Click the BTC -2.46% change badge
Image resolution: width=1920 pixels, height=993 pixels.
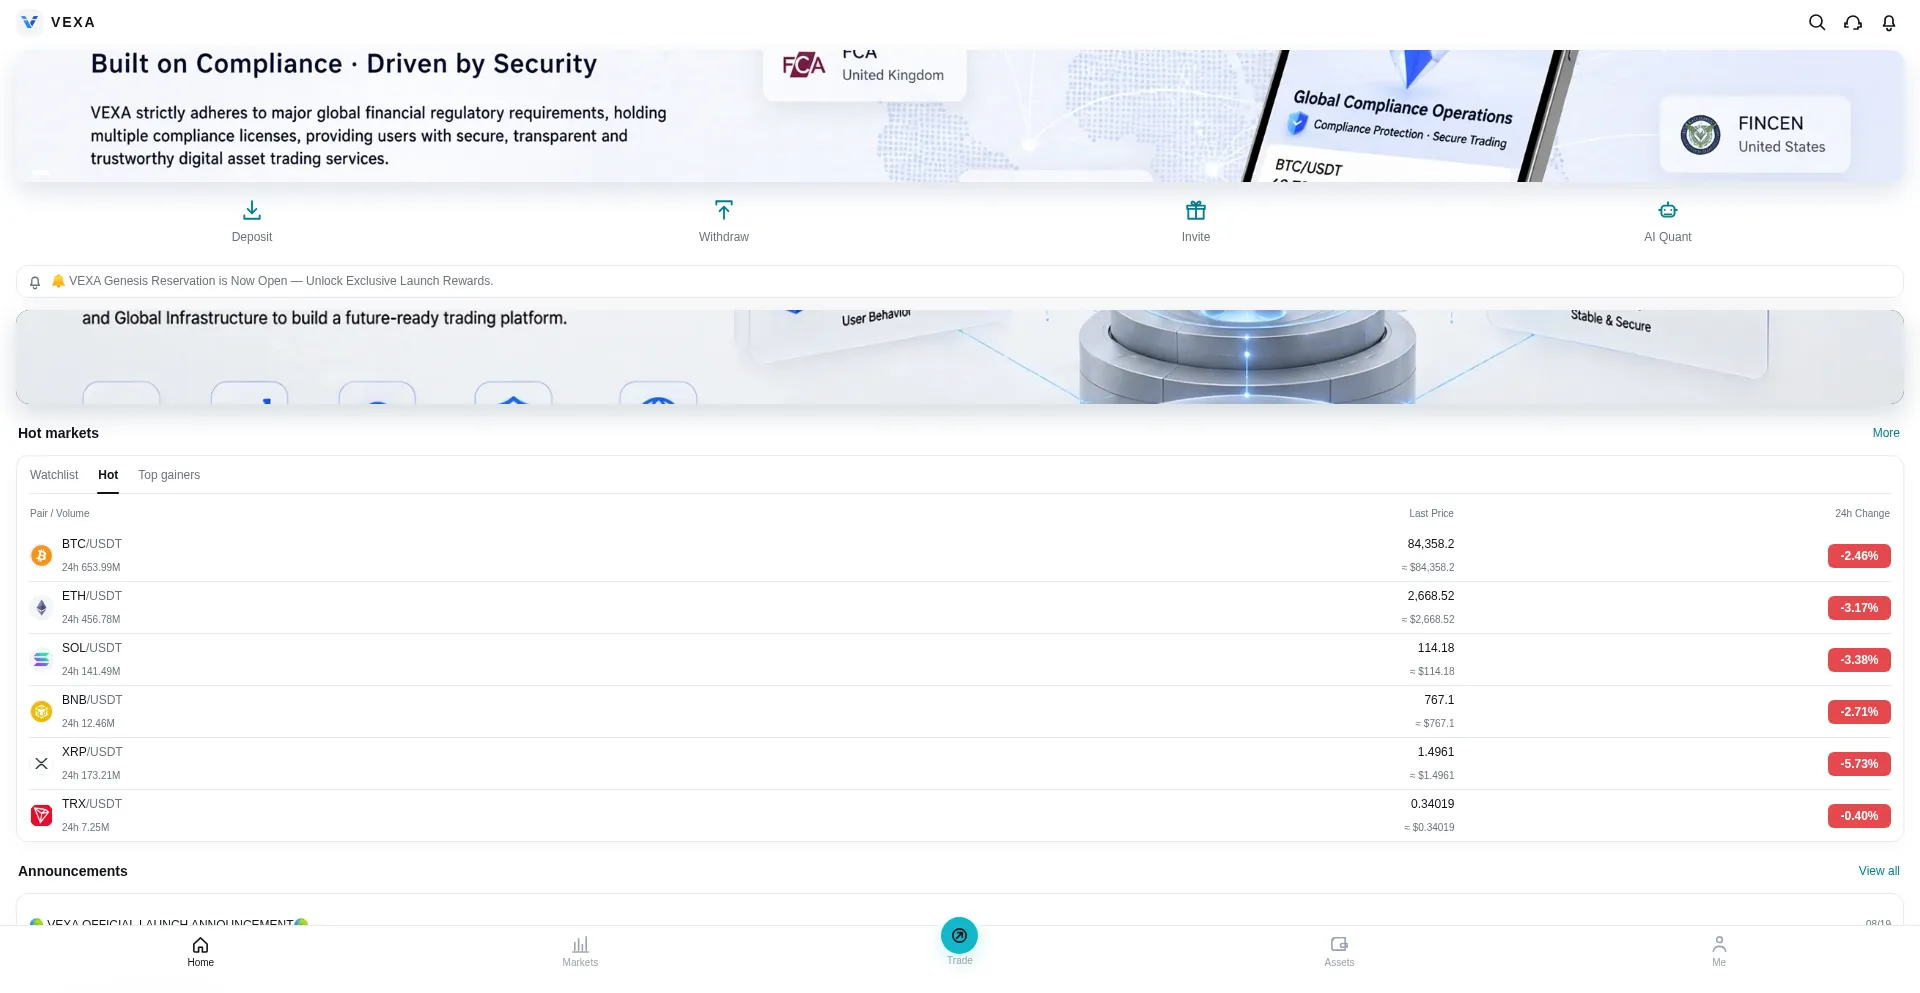(x=1859, y=556)
